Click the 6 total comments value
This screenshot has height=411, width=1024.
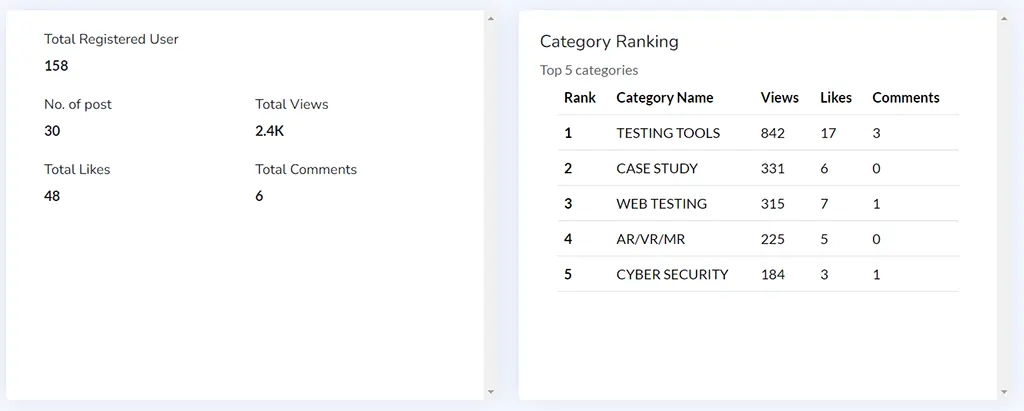(259, 196)
